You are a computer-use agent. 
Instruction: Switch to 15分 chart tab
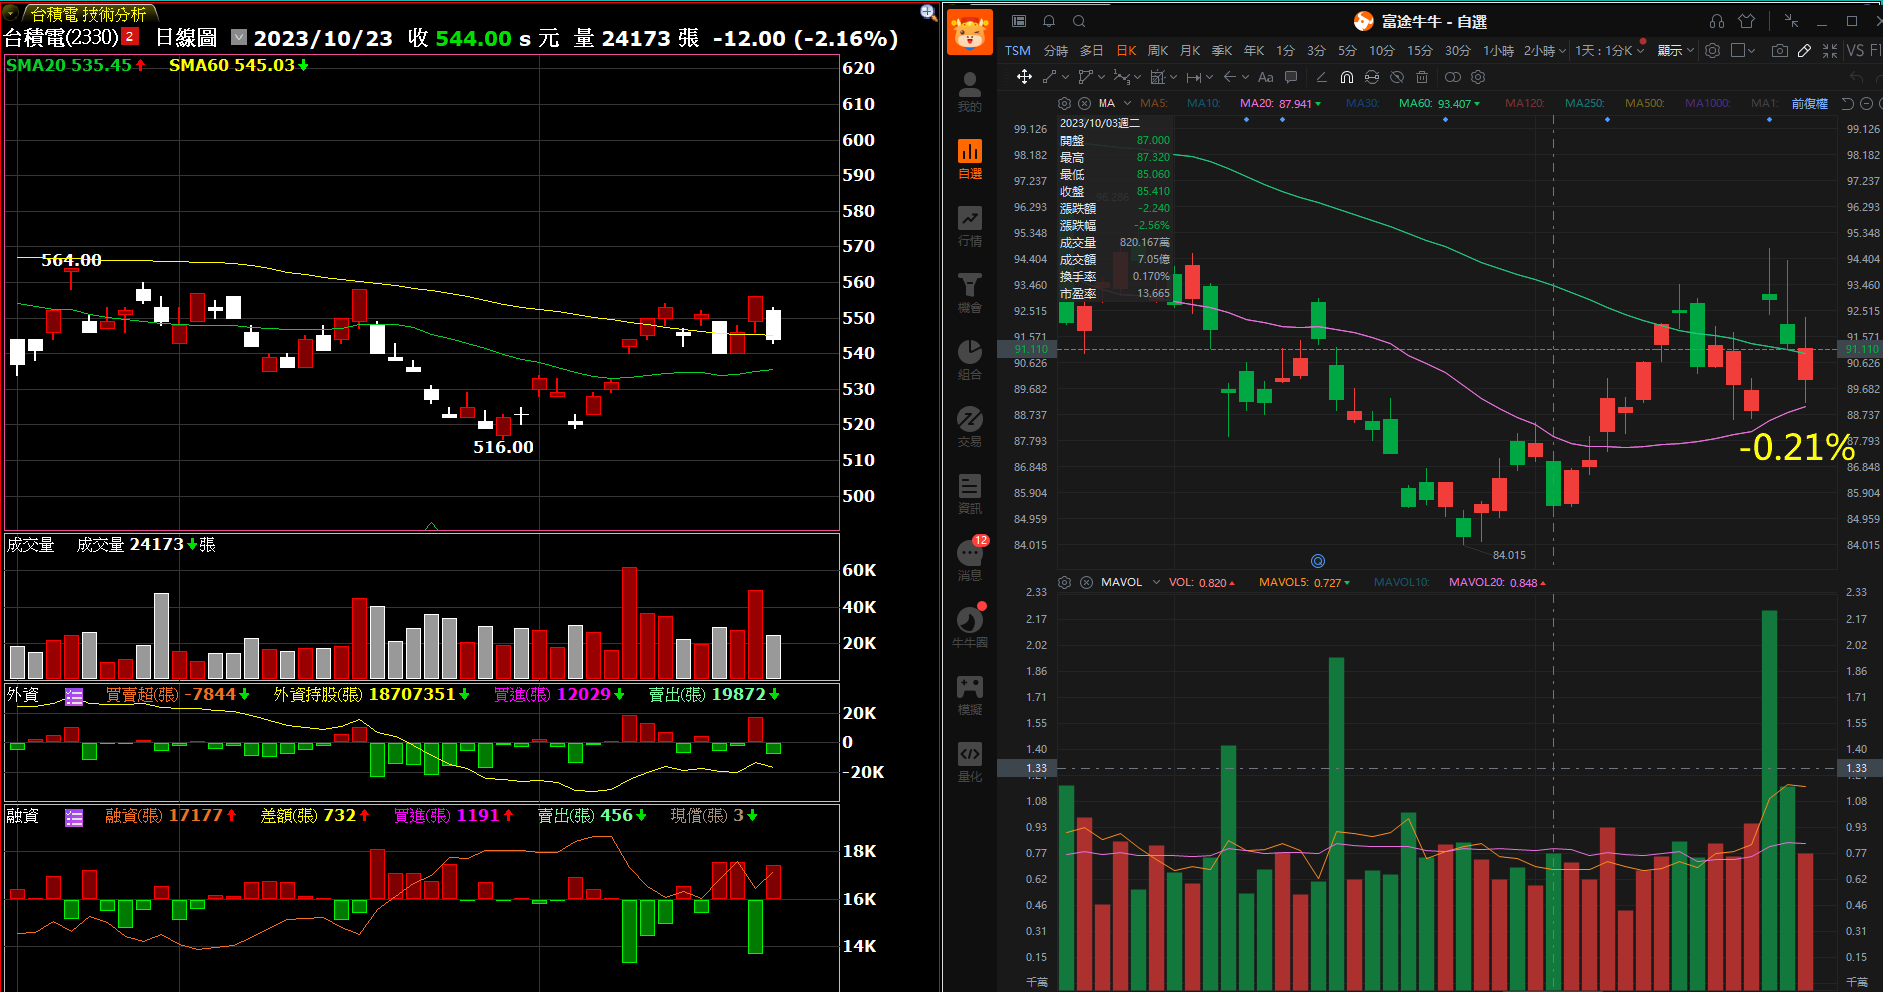coord(1420,50)
